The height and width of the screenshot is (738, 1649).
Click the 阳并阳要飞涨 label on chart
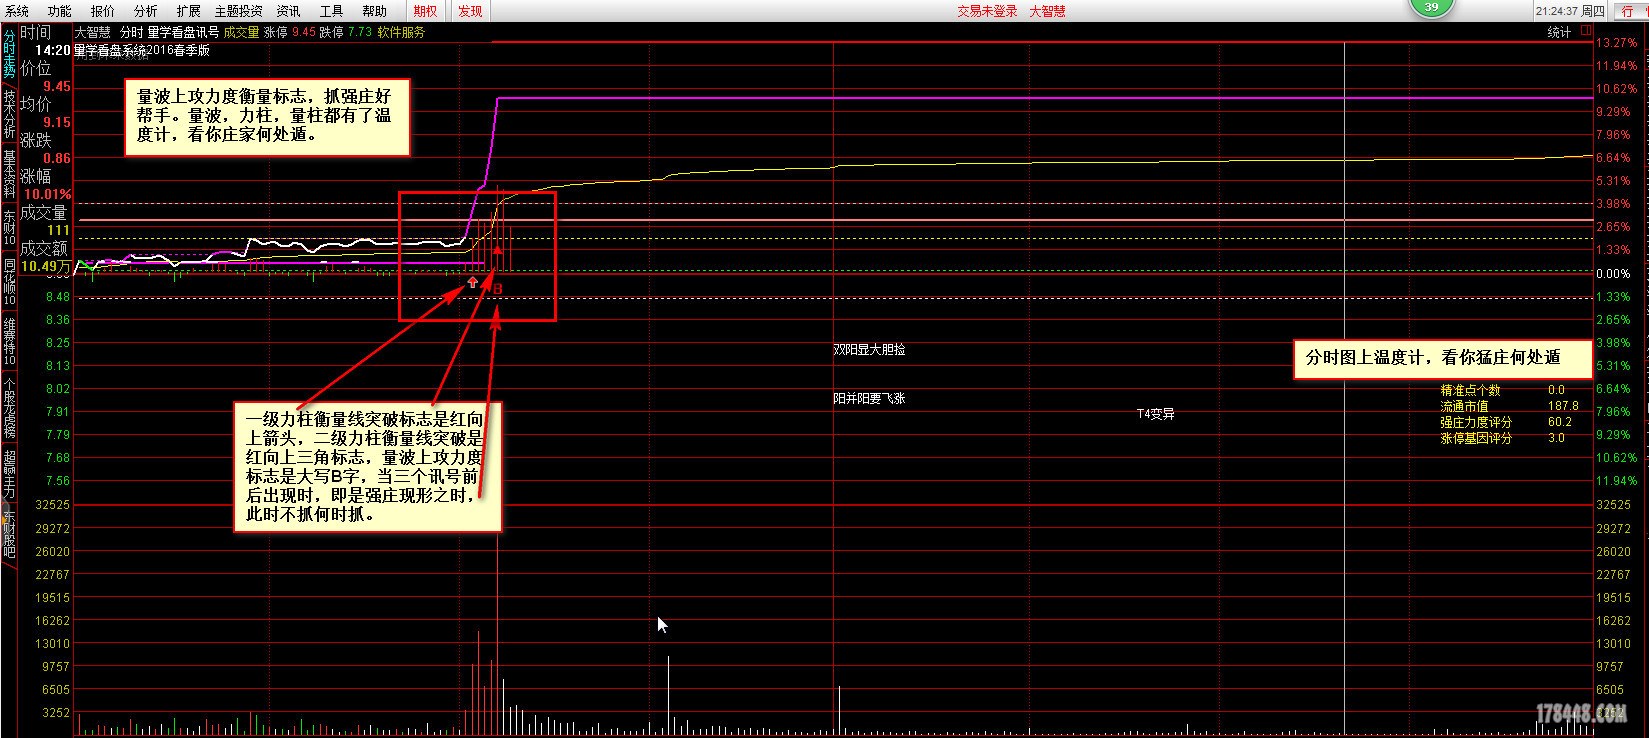click(x=869, y=398)
